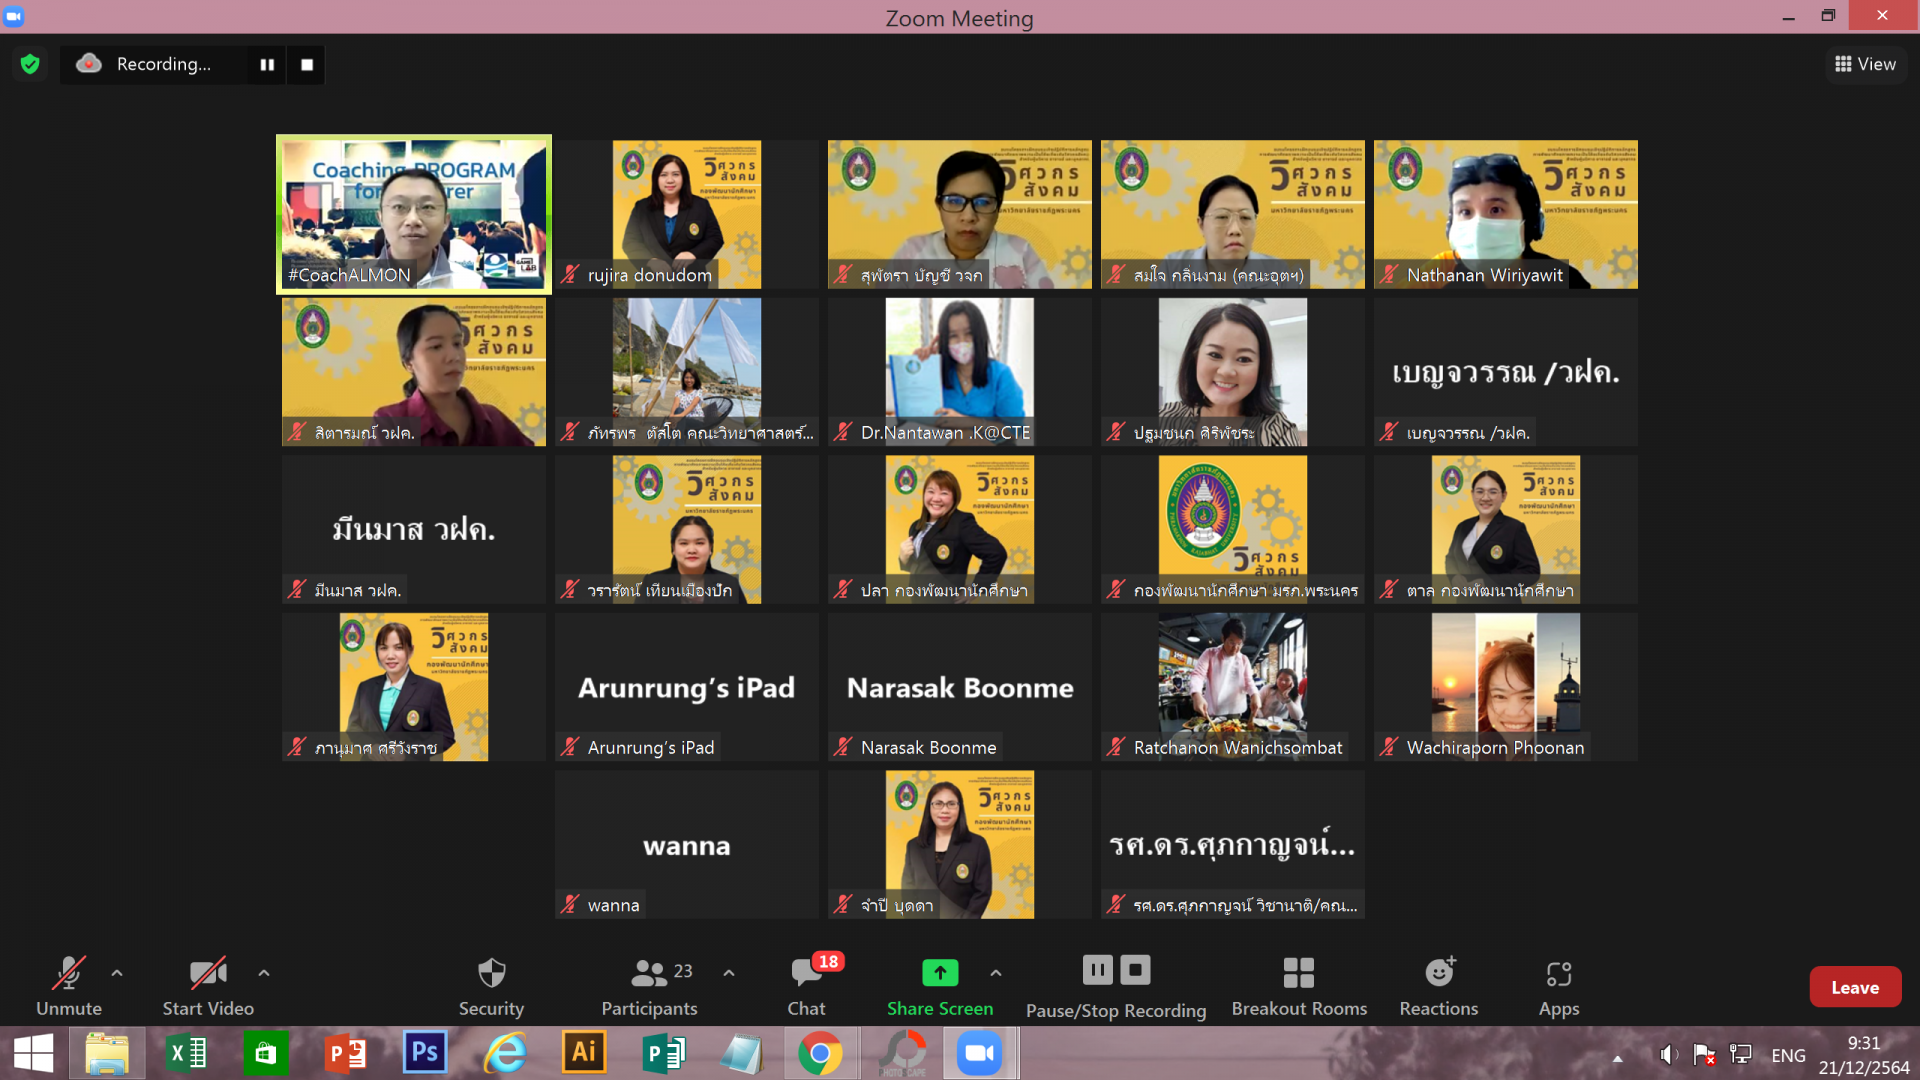The width and height of the screenshot is (1920, 1080).
Task: Click the green Share Screen icon
Action: pos(939,972)
